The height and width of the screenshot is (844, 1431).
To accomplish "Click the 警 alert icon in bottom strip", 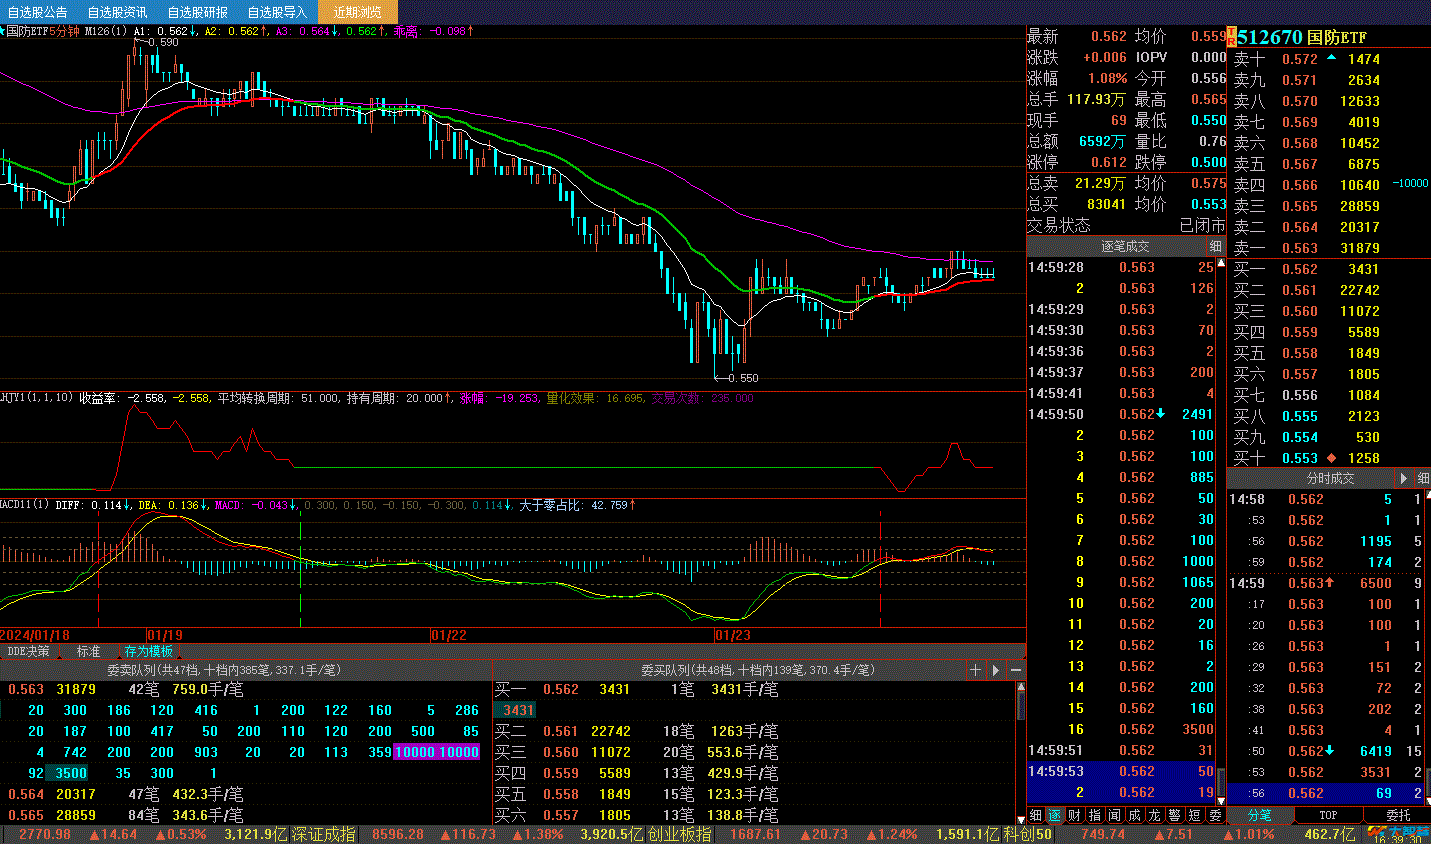I will click(1174, 815).
